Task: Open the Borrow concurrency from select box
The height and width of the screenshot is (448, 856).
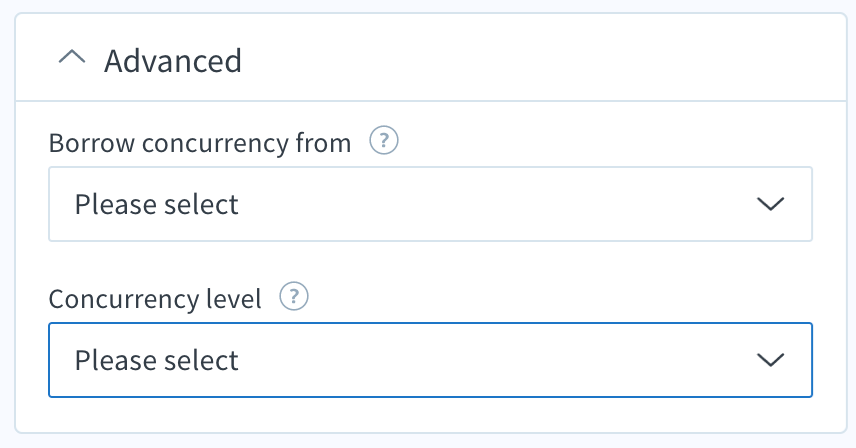Action: pyautogui.click(x=430, y=204)
